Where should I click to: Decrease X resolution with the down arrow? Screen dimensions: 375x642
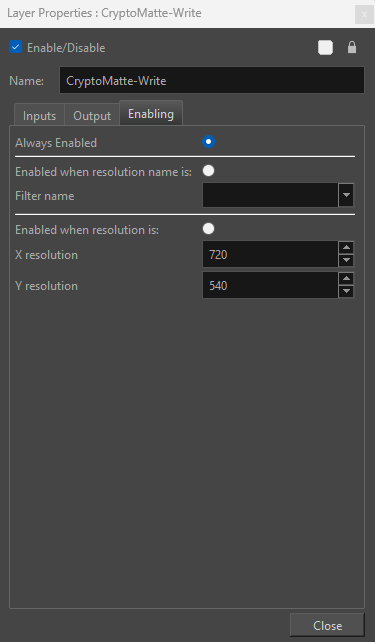(346, 260)
